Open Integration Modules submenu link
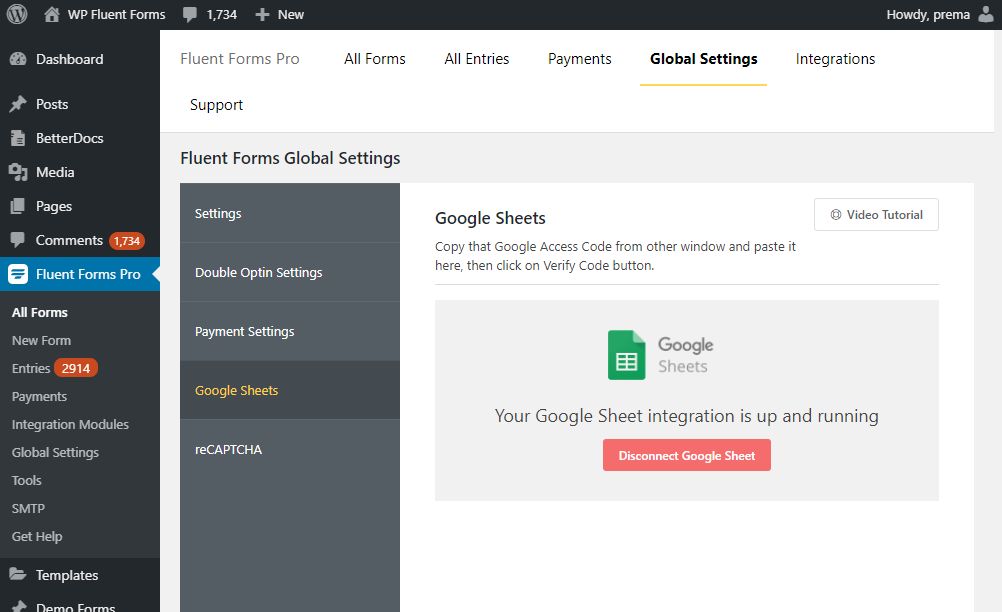This screenshot has width=1002, height=612. 70,424
